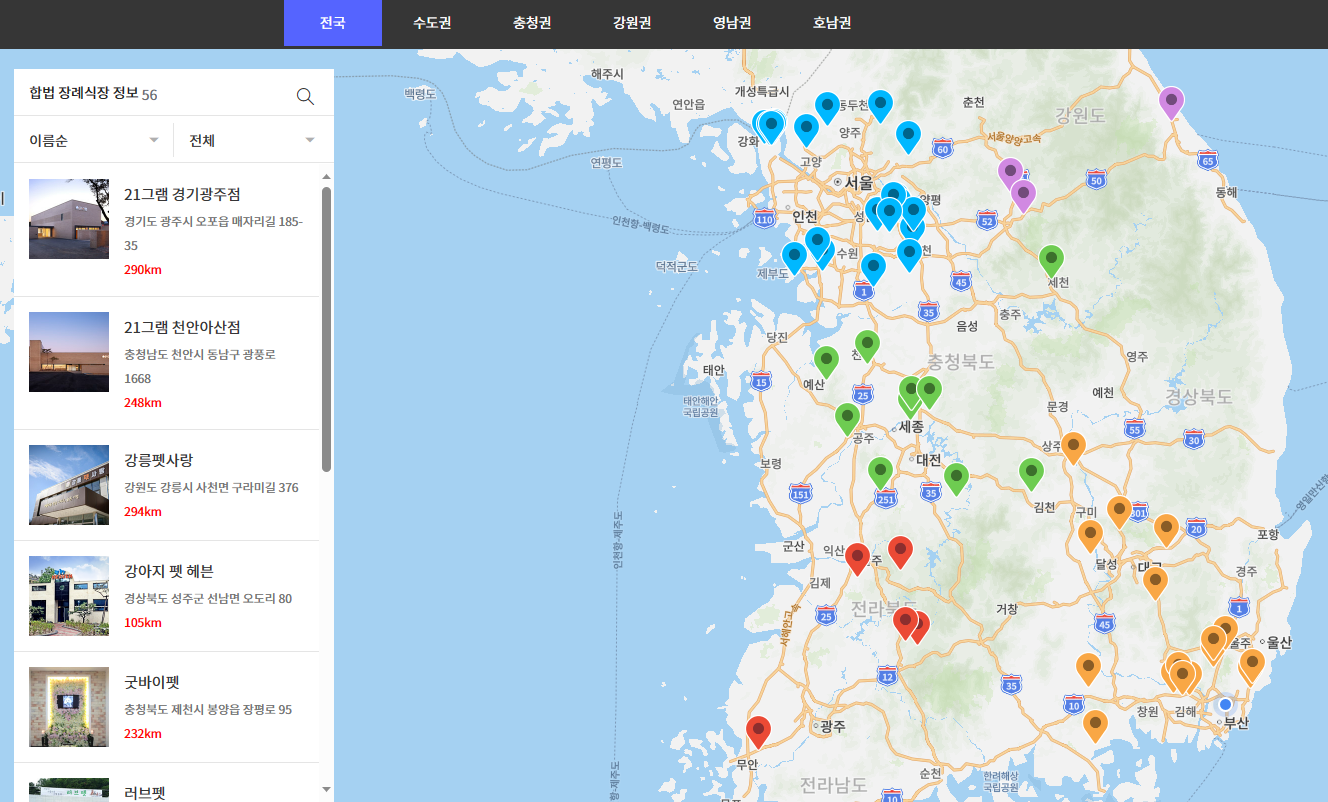Open the 전체 filter dropdown
The image size is (1328, 802).
click(x=254, y=141)
